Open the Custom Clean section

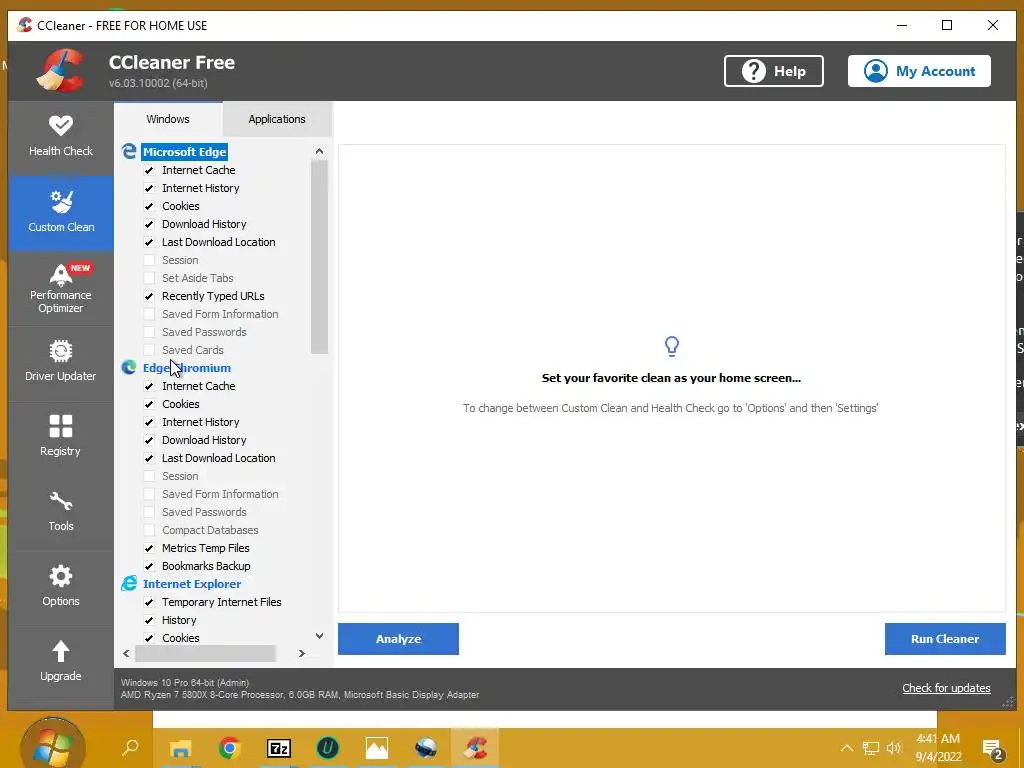[x=61, y=212]
